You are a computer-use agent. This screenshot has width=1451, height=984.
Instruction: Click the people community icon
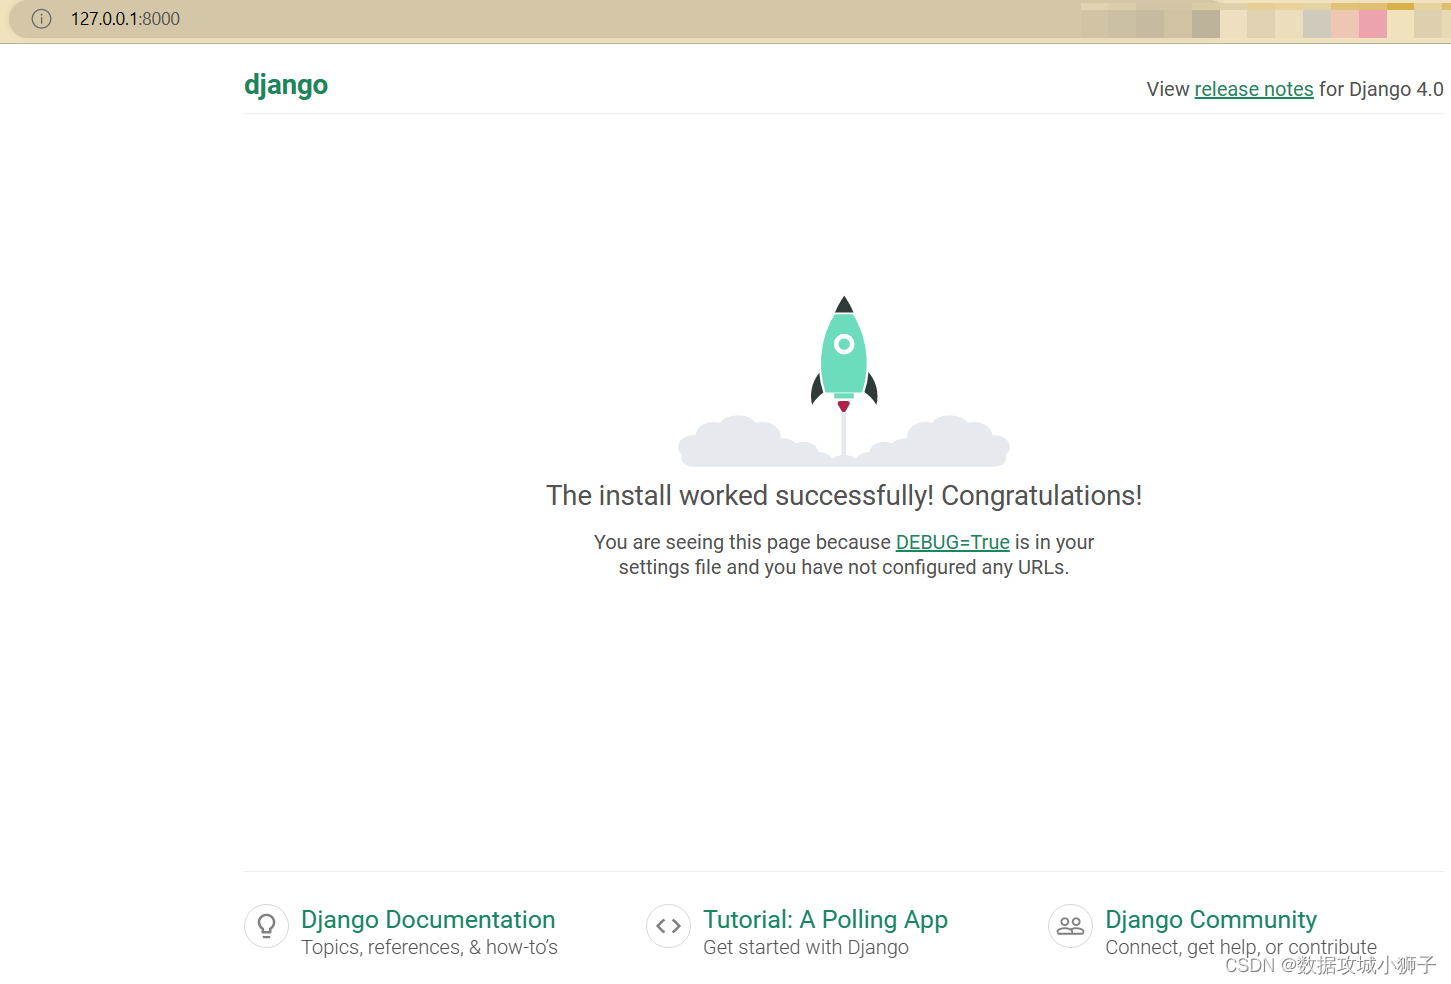point(1071,926)
